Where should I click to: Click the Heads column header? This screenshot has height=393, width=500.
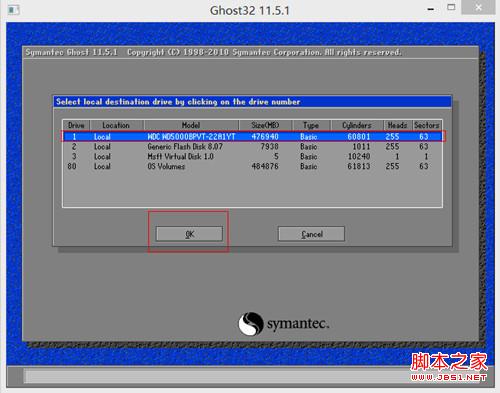[398, 125]
